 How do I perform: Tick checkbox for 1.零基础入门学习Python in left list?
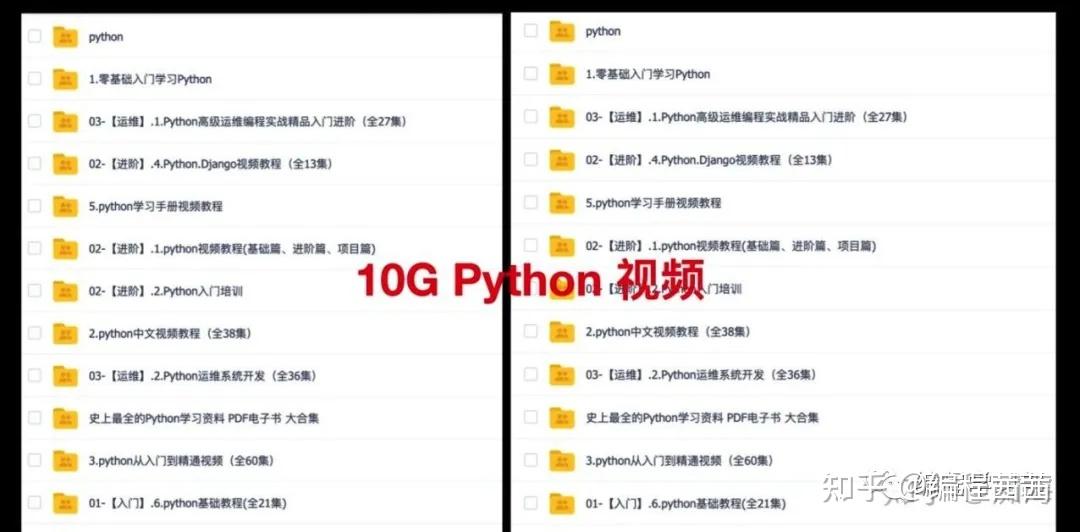pyautogui.click(x=34, y=79)
